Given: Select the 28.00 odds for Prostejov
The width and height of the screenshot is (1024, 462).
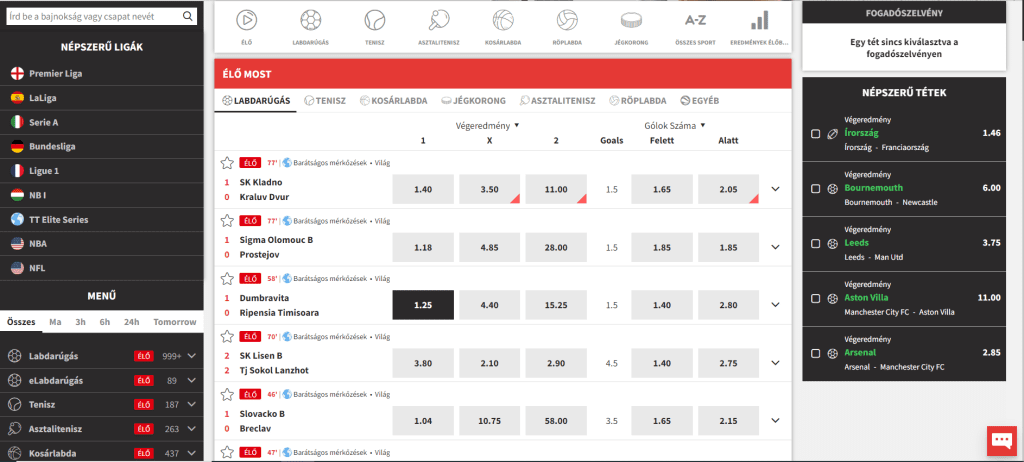Looking at the screenshot, I should (556, 247).
